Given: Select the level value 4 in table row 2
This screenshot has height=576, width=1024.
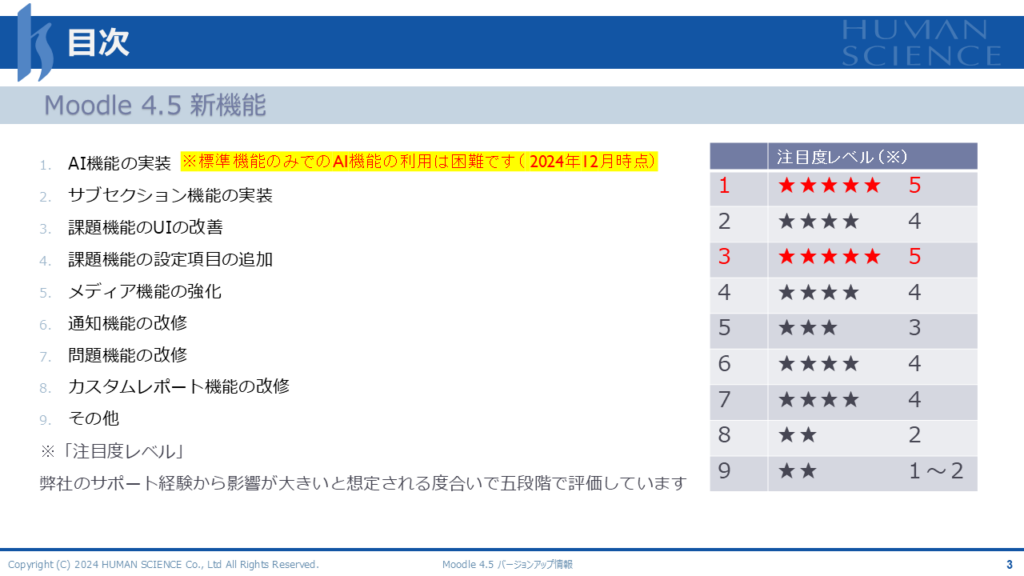Looking at the screenshot, I should [x=914, y=221].
